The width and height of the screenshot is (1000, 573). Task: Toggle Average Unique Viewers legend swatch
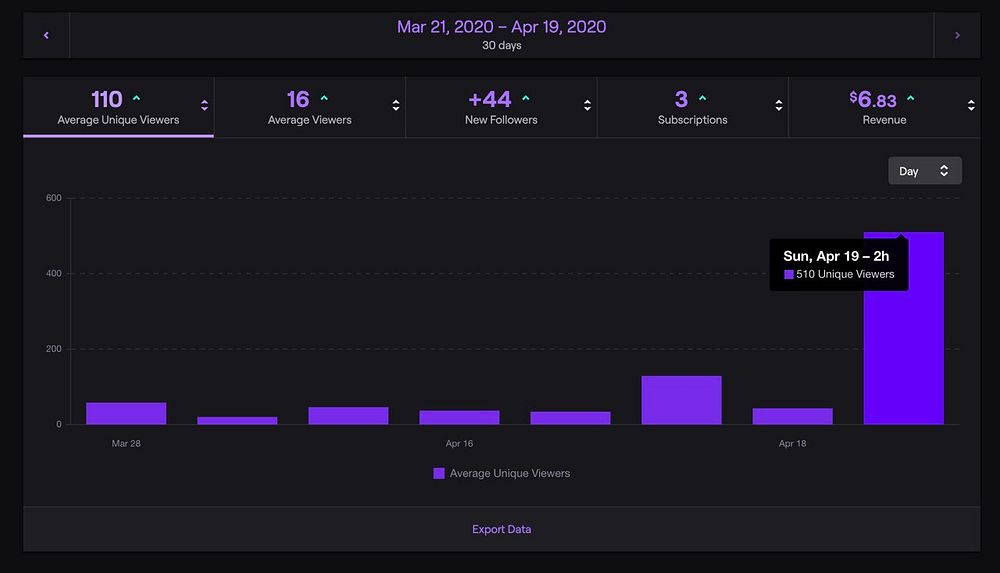tap(439, 473)
